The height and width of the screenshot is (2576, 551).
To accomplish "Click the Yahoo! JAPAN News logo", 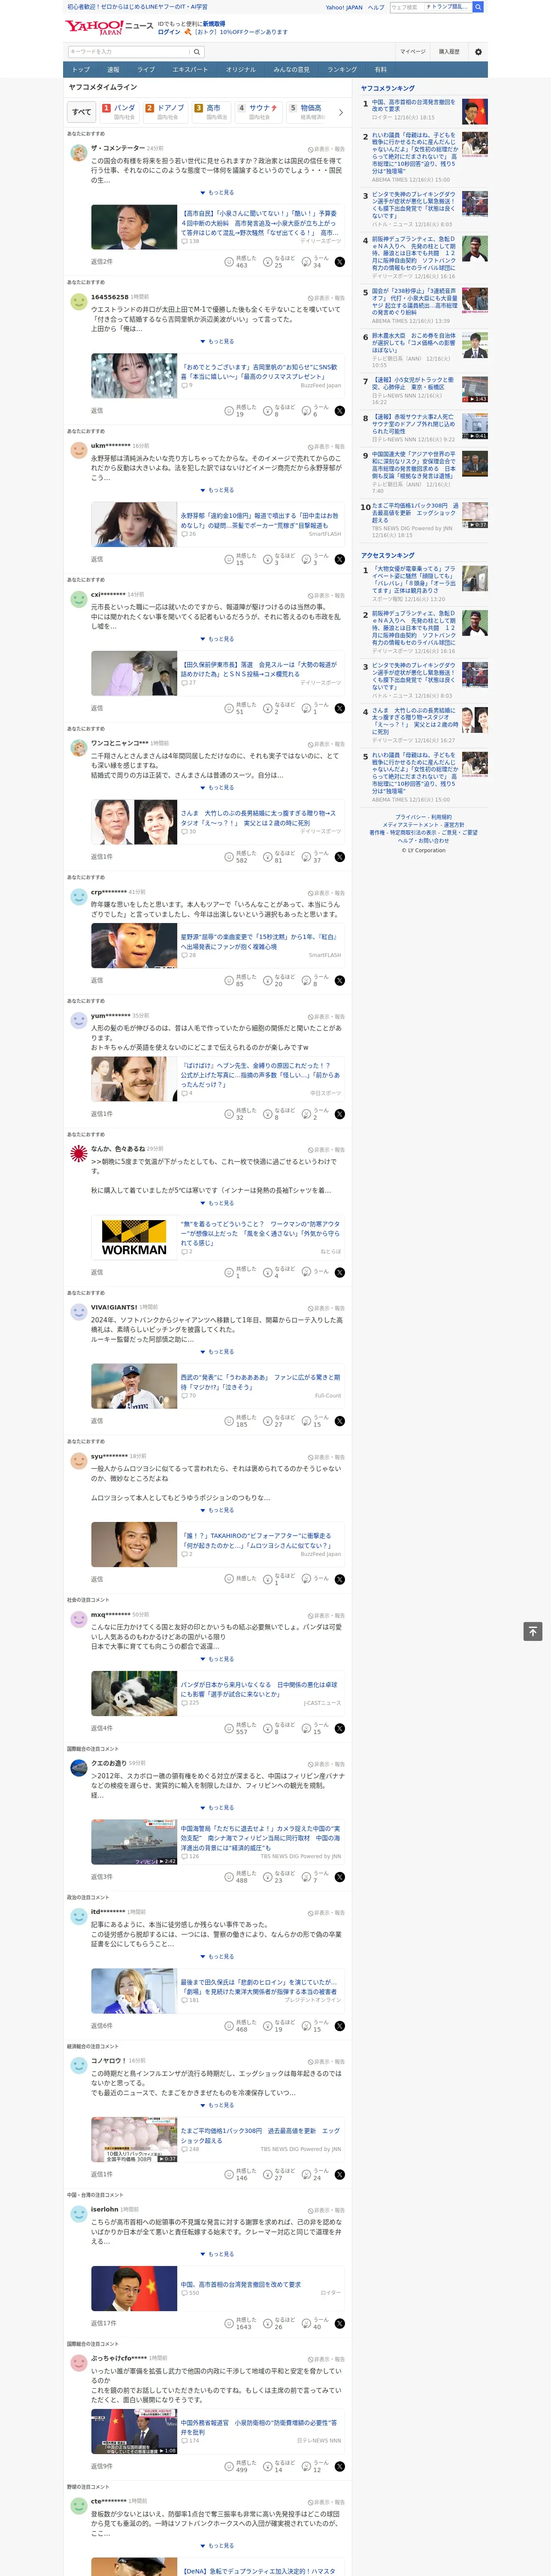I will (x=109, y=26).
